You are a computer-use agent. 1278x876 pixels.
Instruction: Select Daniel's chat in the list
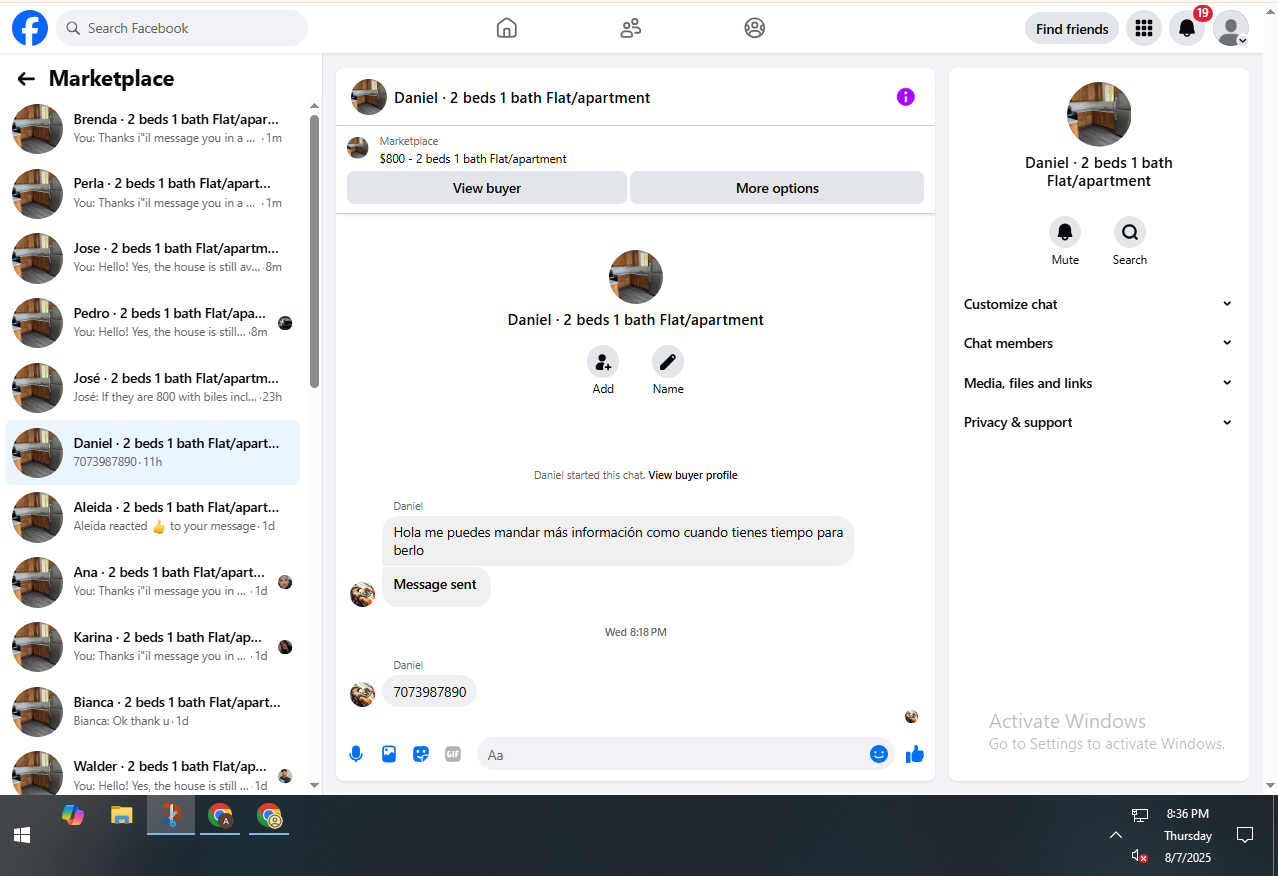[153, 453]
